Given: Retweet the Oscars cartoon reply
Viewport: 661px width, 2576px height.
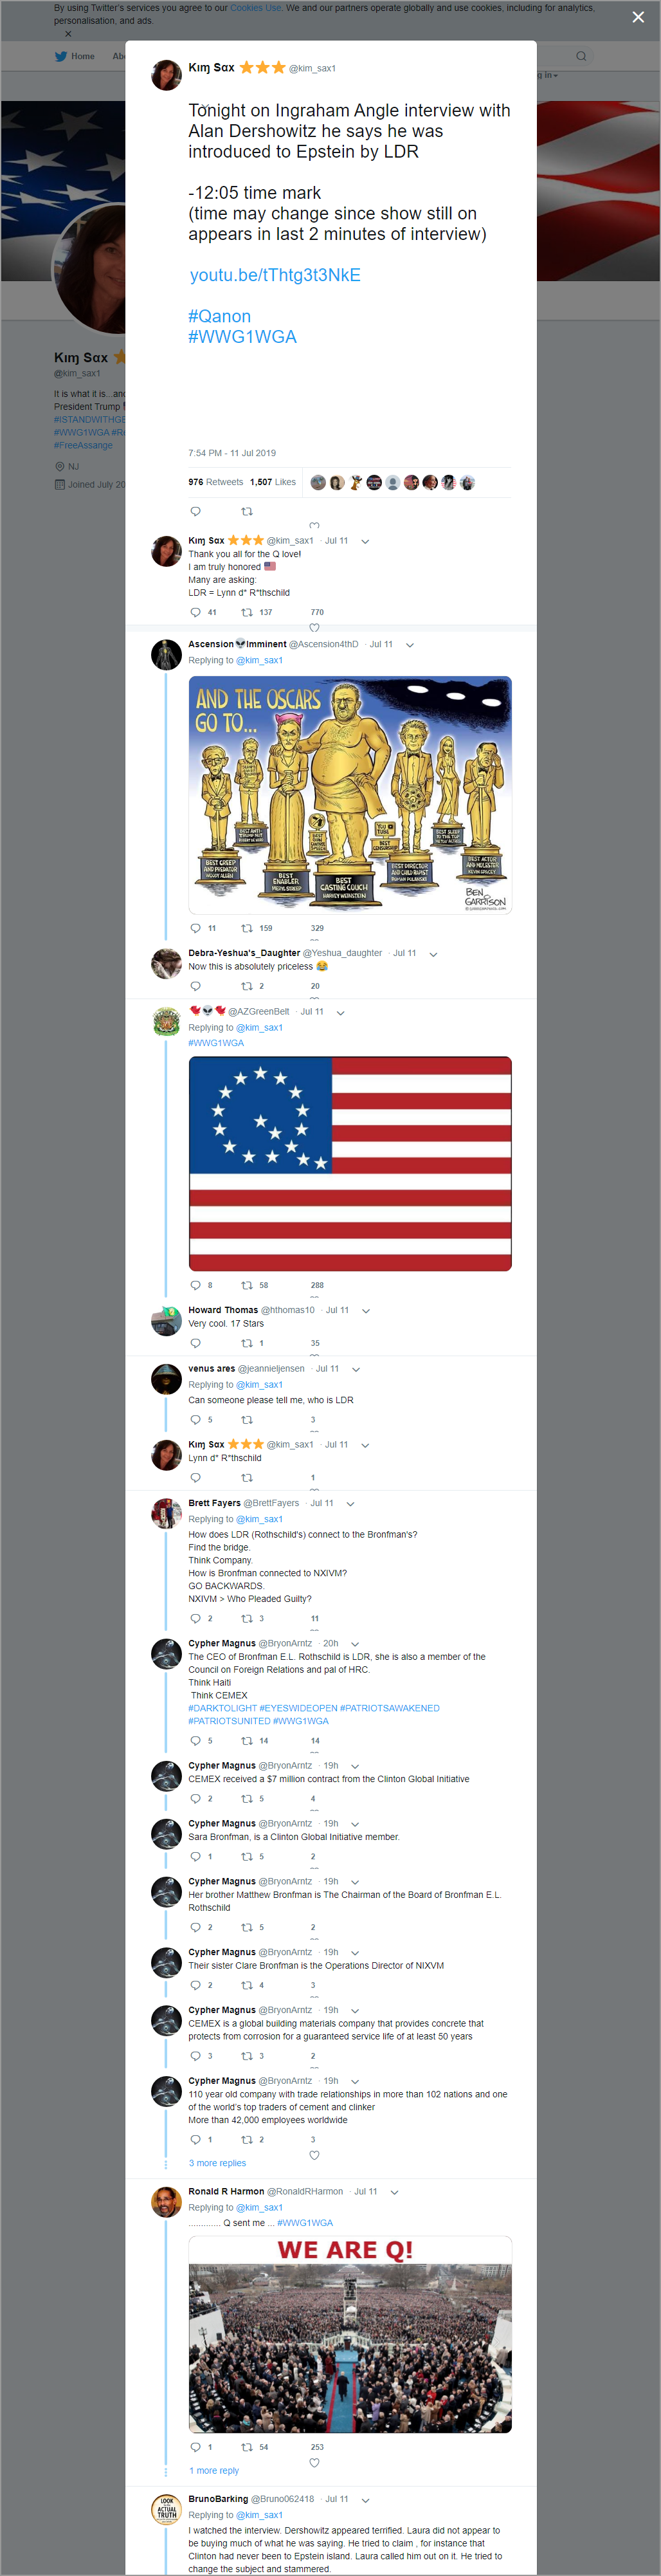Looking at the screenshot, I should [x=247, y=928].
